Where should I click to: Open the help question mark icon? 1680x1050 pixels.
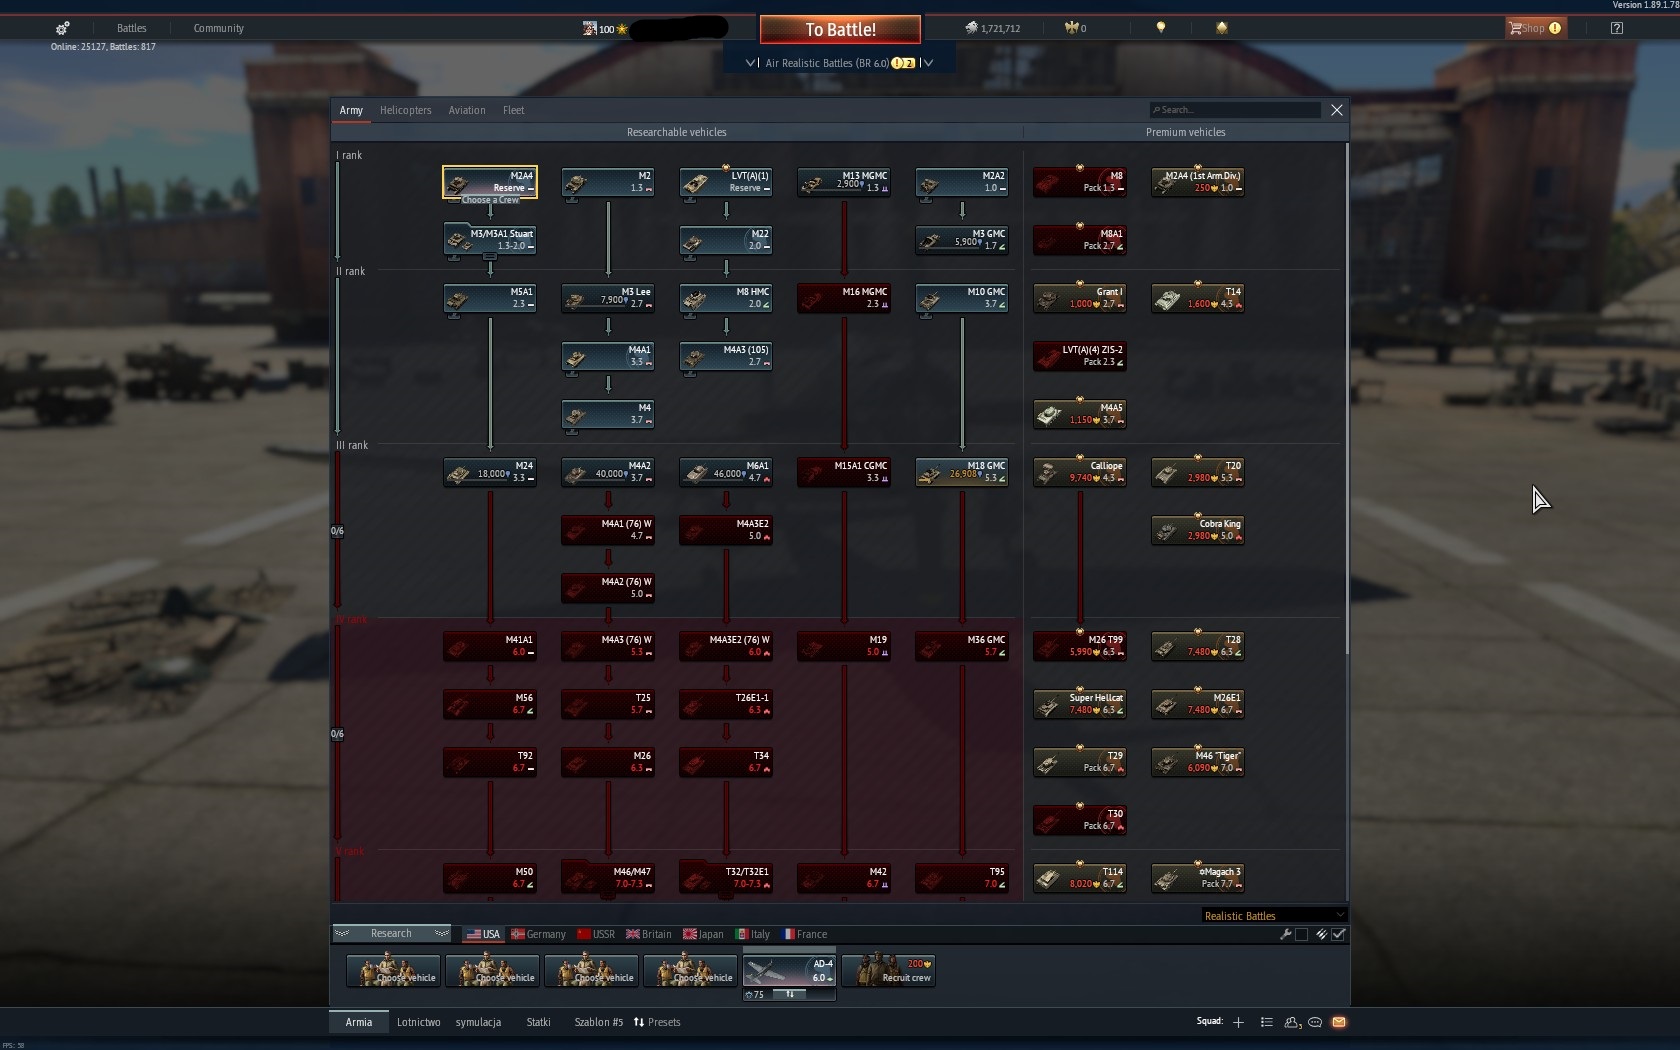point(1617,28)
